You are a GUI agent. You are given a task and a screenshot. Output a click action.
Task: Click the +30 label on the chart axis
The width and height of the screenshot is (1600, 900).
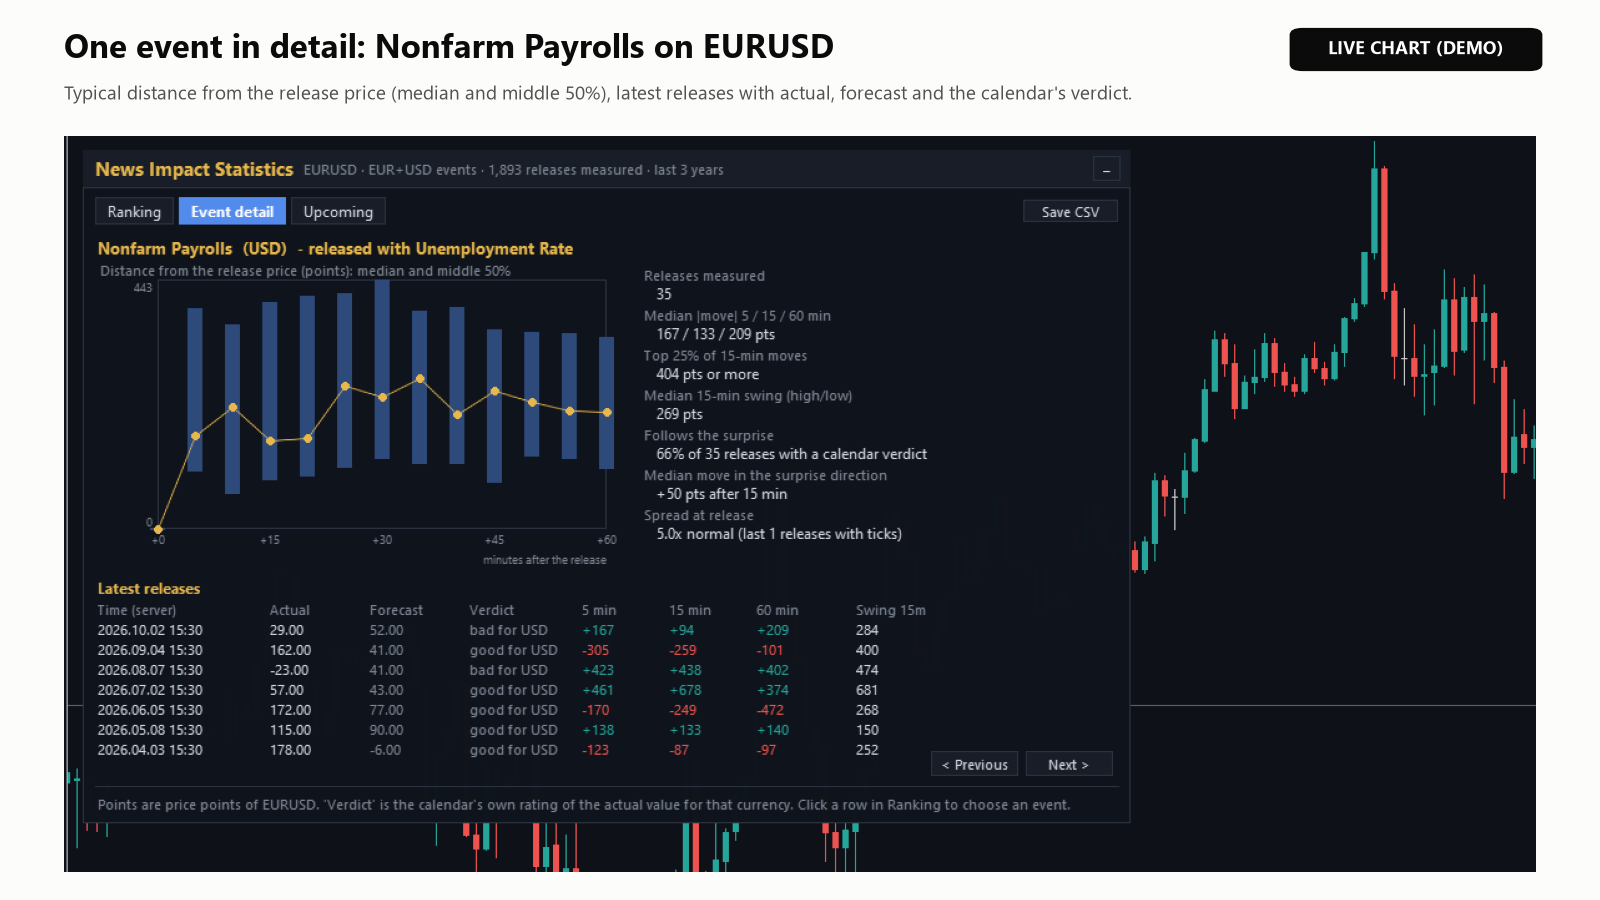click(x=382, y=540)
